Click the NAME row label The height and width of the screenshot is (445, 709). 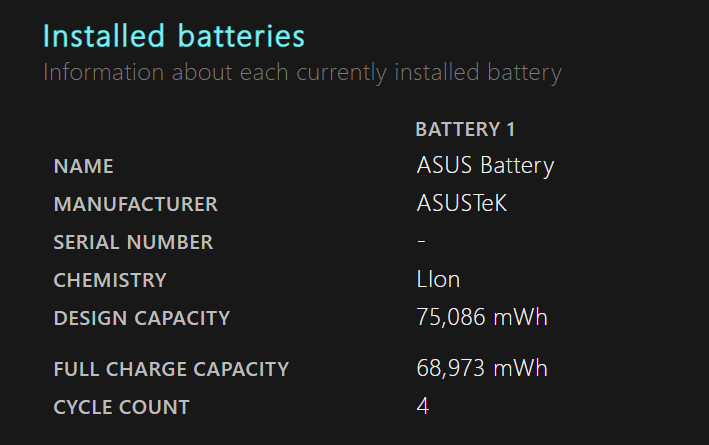(84, 166)
